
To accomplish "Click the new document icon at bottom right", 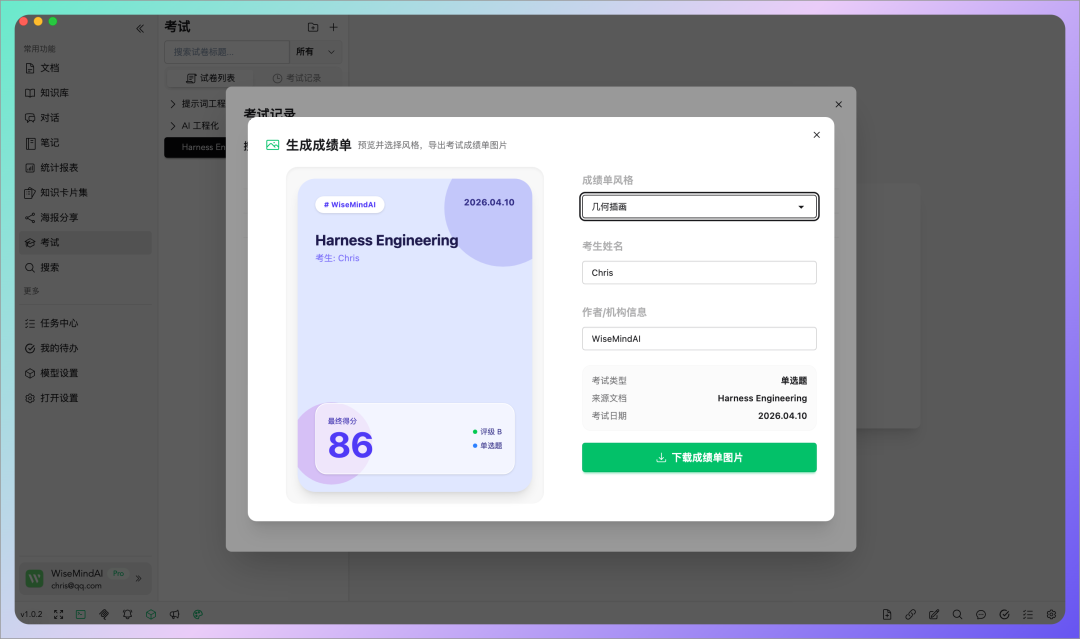I will click(887, 614).
